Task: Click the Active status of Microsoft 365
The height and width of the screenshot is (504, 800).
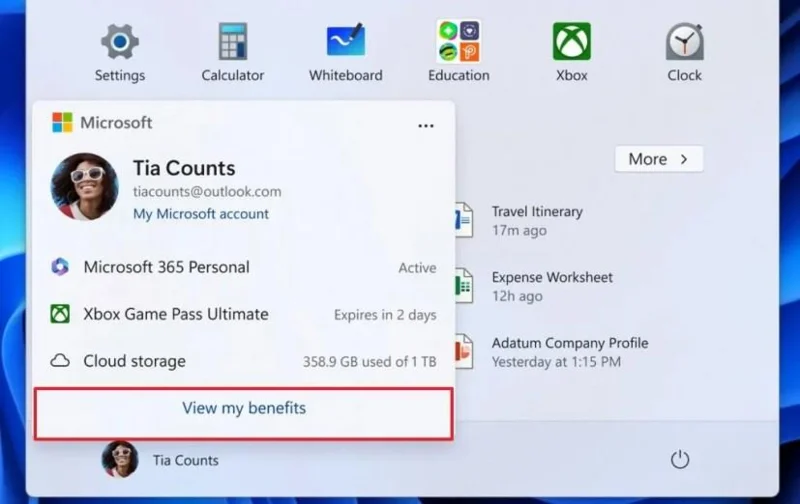Action: point(417,268)
